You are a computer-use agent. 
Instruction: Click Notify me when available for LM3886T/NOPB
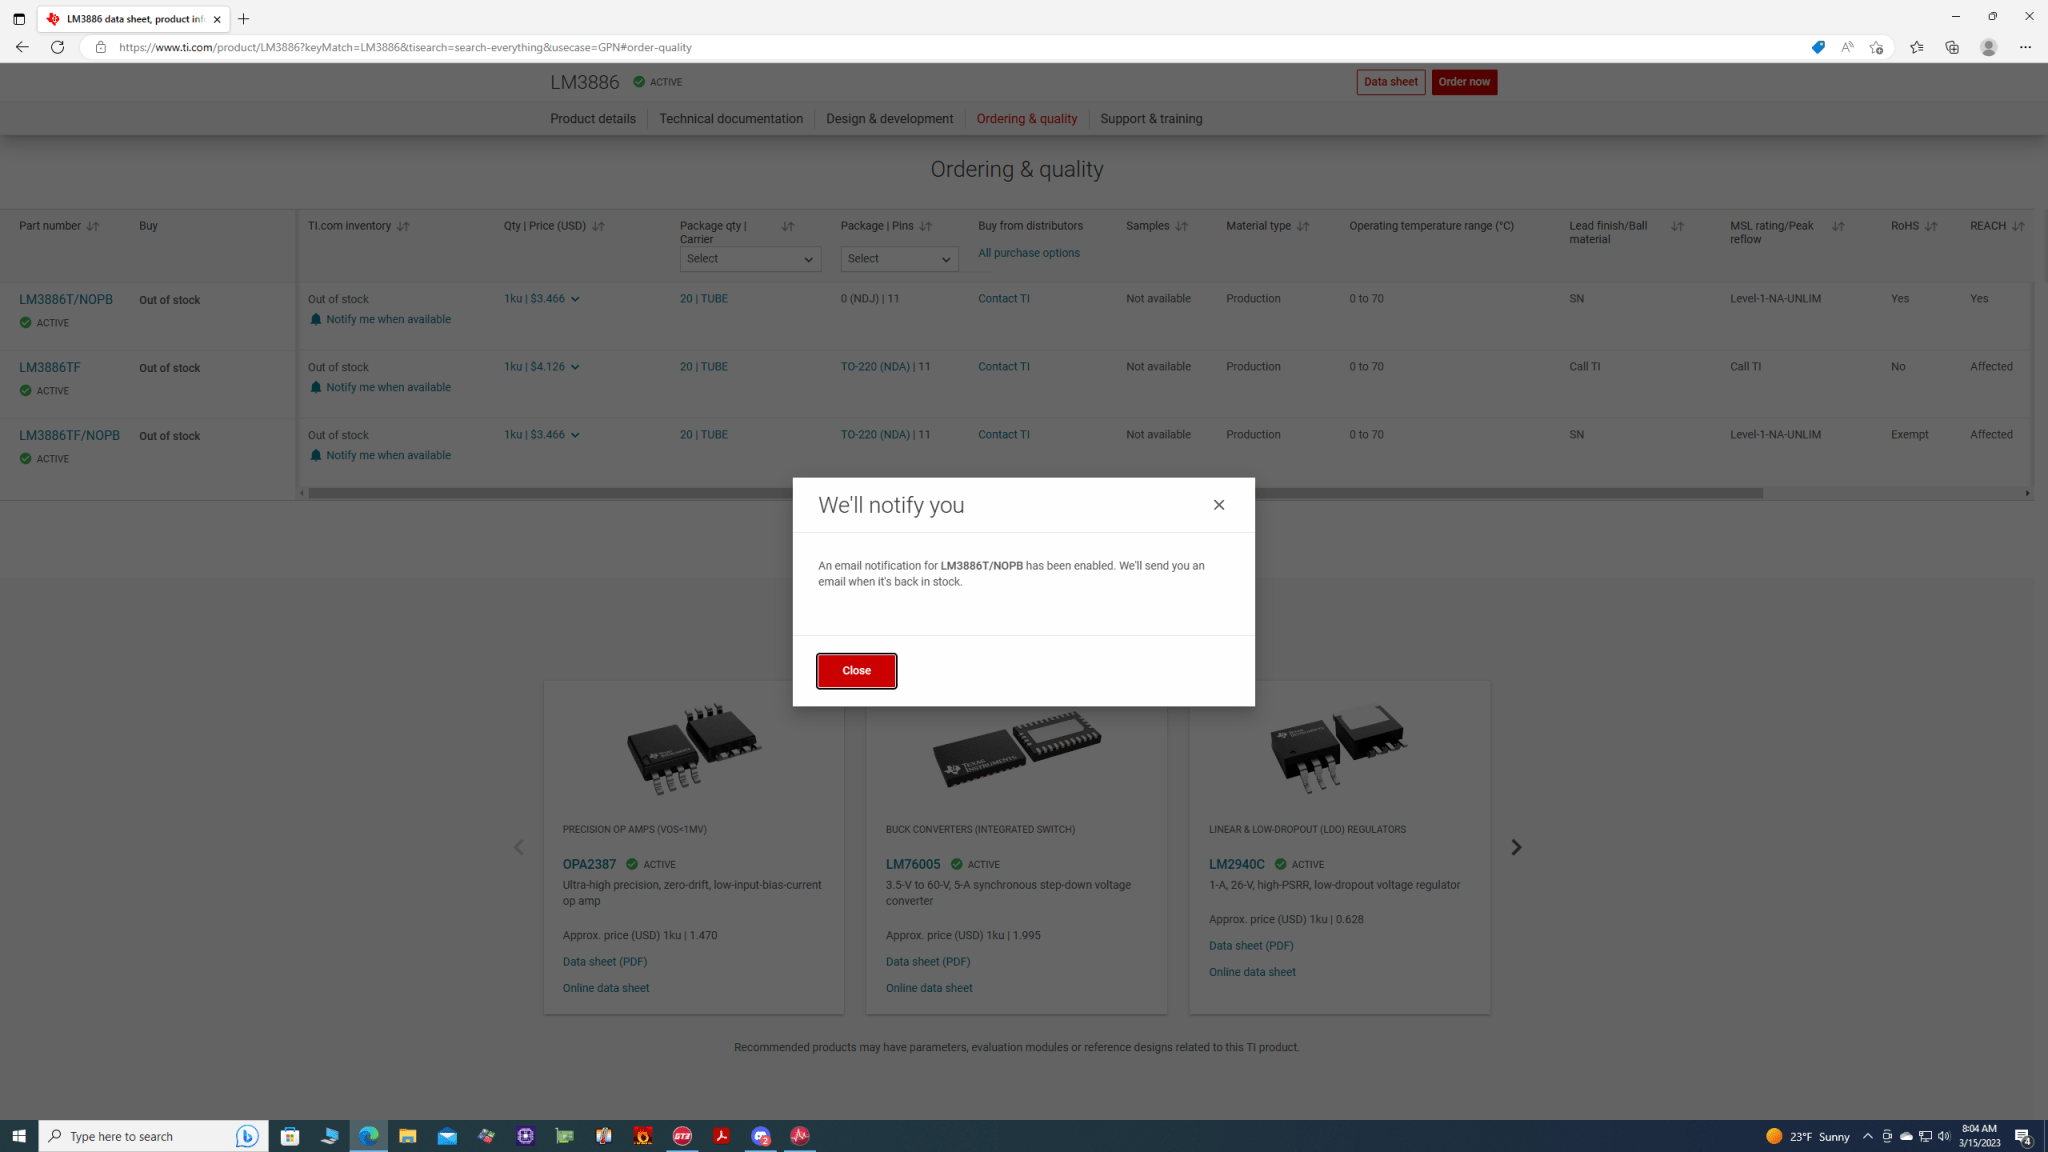click(x=380, y=319)
